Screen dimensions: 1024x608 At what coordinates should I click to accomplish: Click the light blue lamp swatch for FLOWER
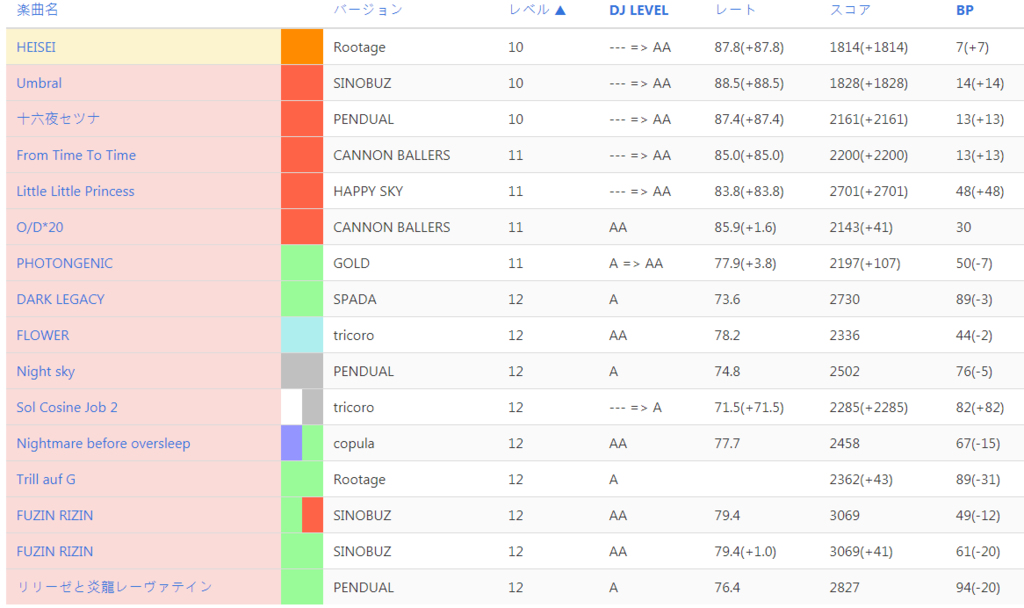tap(302, 335)
